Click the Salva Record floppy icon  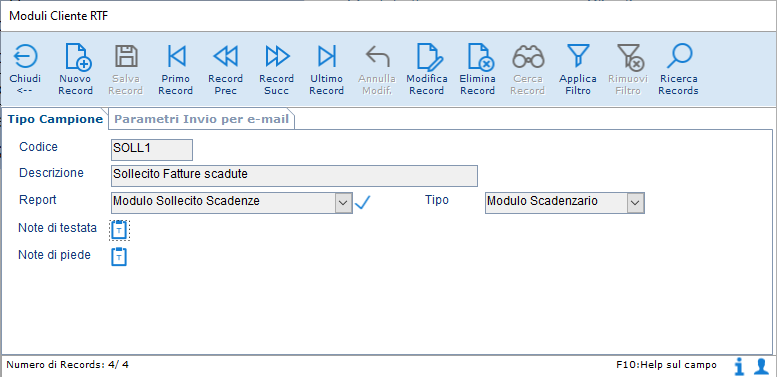pos(126,56)
